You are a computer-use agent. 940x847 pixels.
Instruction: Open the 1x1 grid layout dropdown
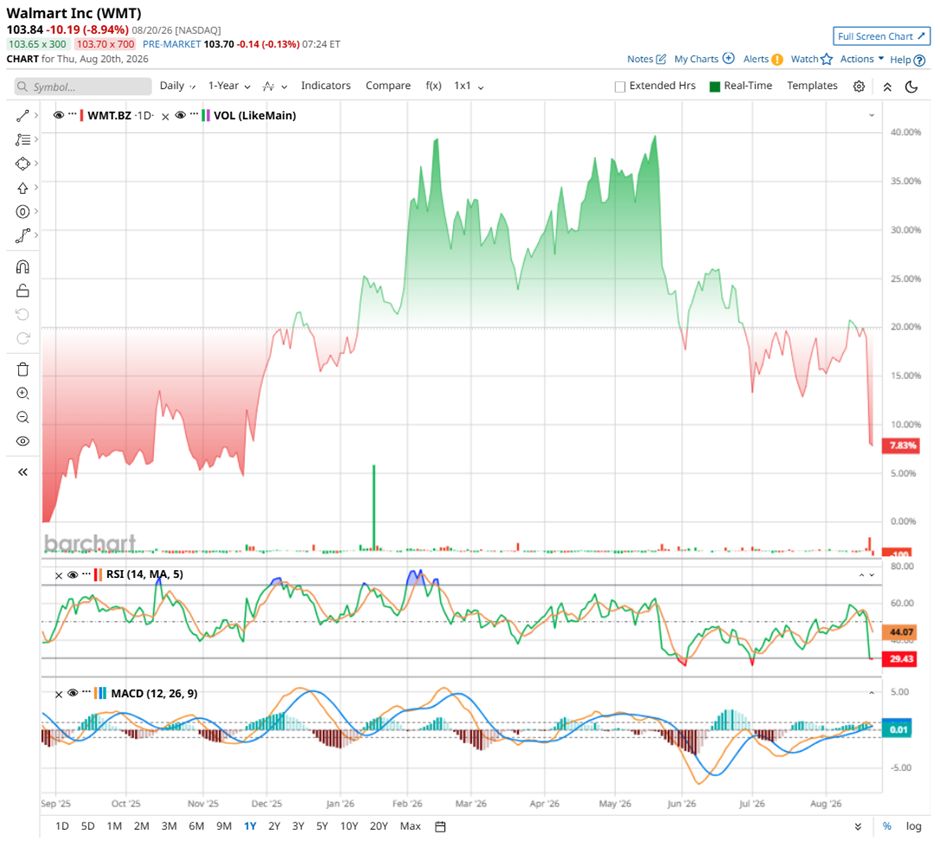click(468, 86)
